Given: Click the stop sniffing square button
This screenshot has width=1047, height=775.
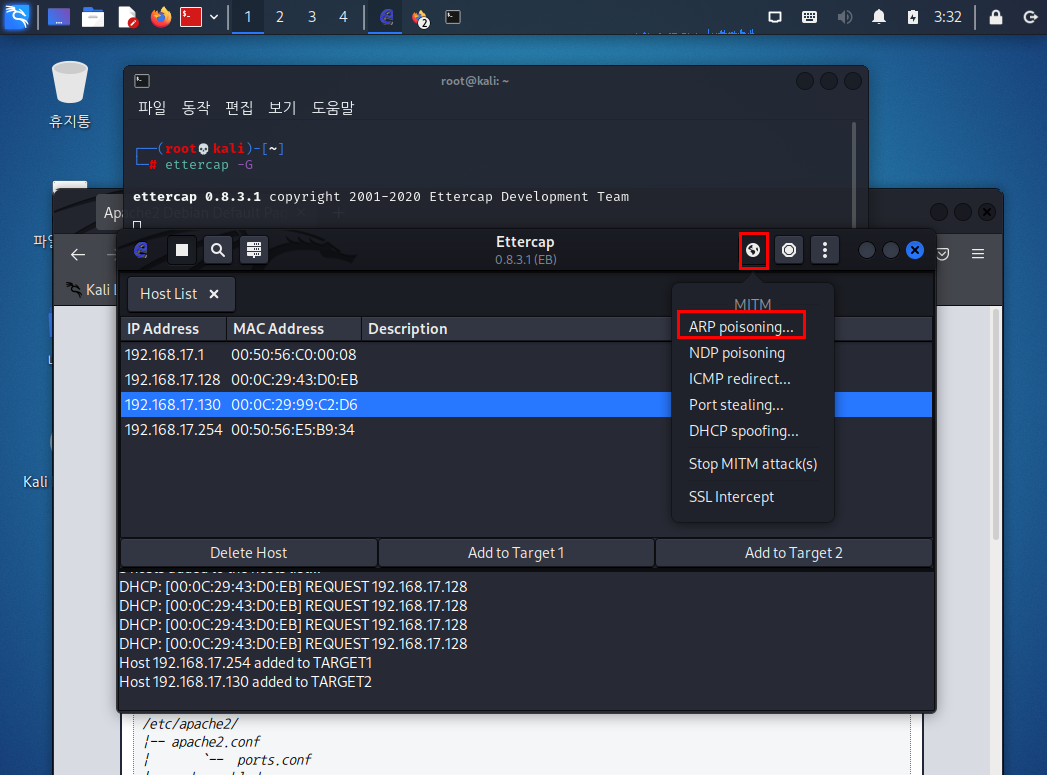Looking at the screenshot, I should 182,250.
